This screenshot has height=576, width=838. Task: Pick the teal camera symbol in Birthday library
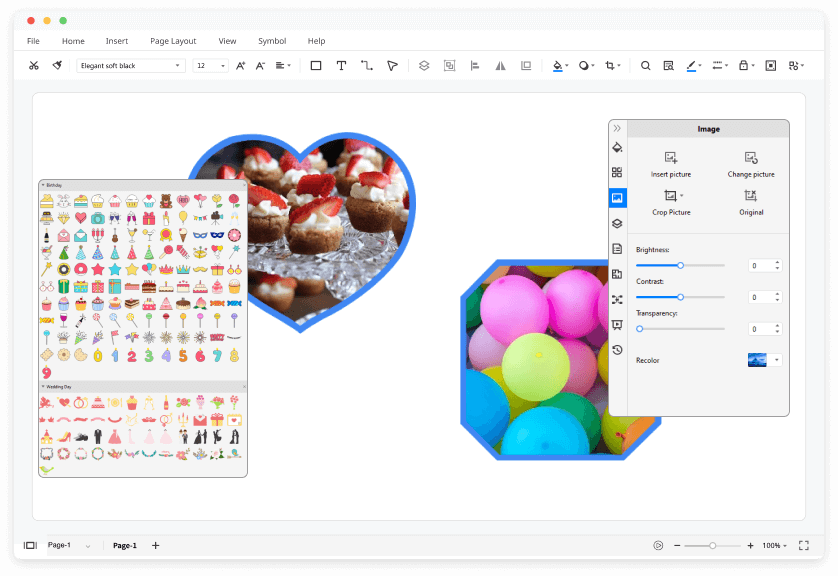98,218
